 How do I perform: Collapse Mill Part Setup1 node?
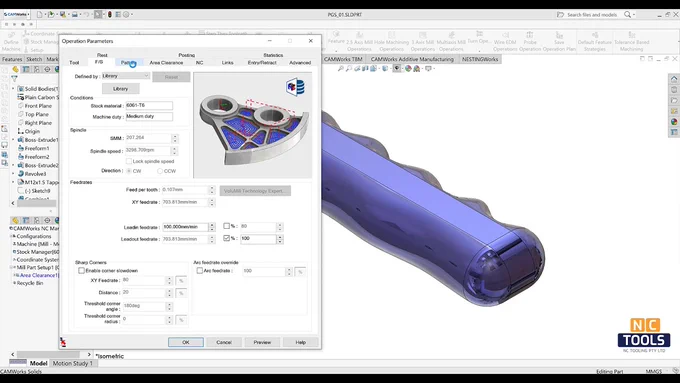tap(12, 268)
